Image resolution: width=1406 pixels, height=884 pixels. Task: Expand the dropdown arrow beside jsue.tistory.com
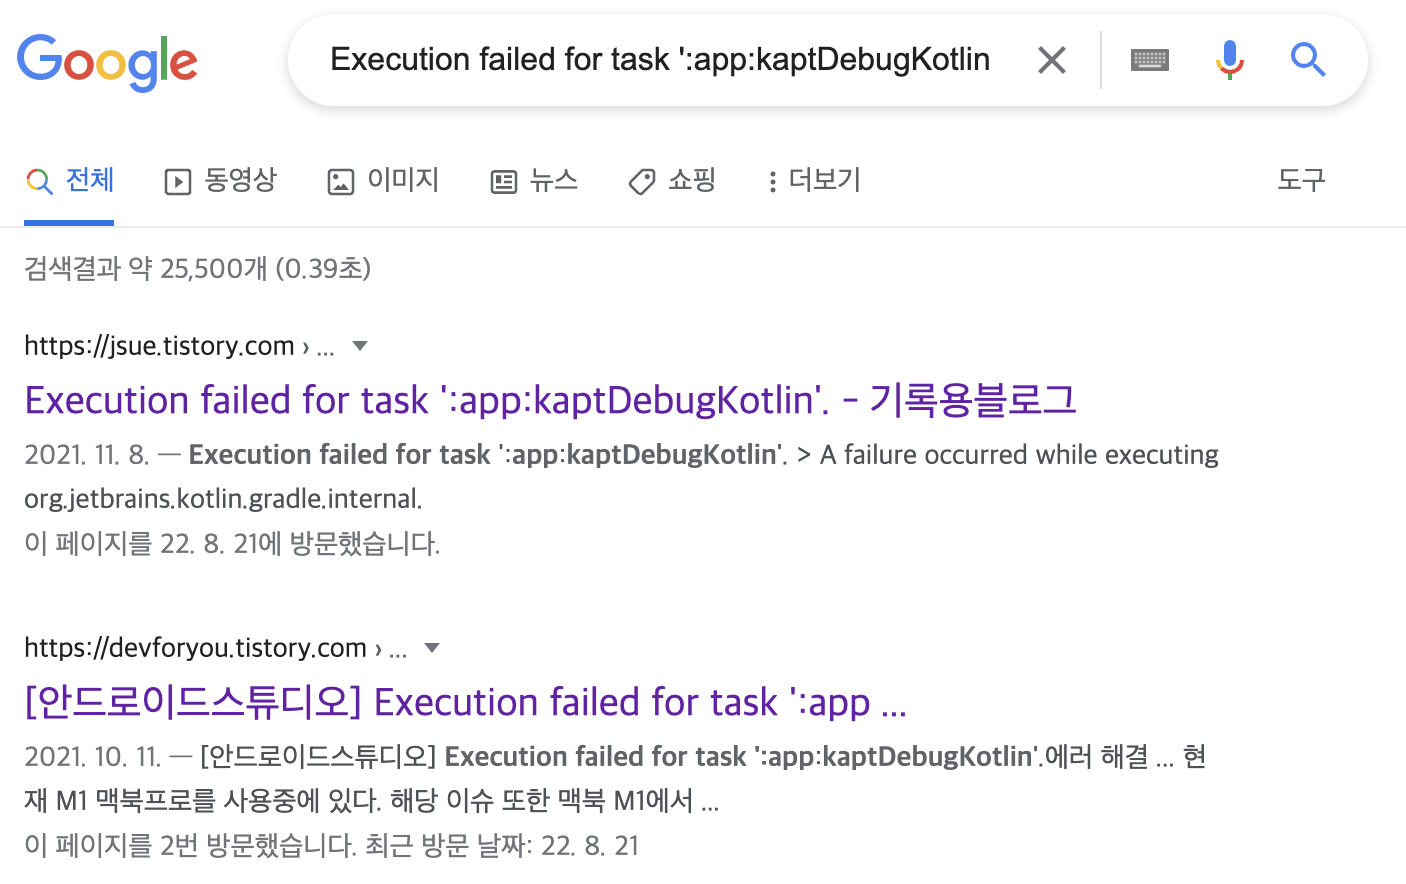click(361, 346)
